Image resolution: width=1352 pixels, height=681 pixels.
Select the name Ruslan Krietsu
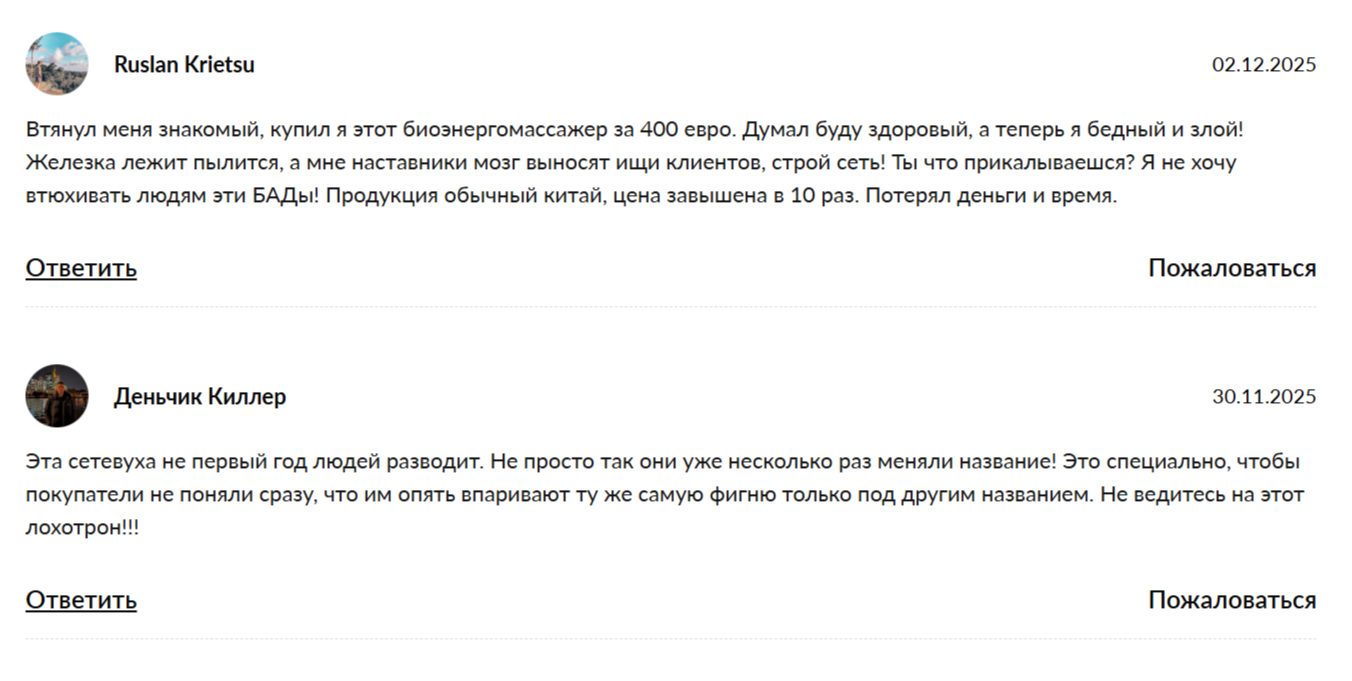coord(185,64)
